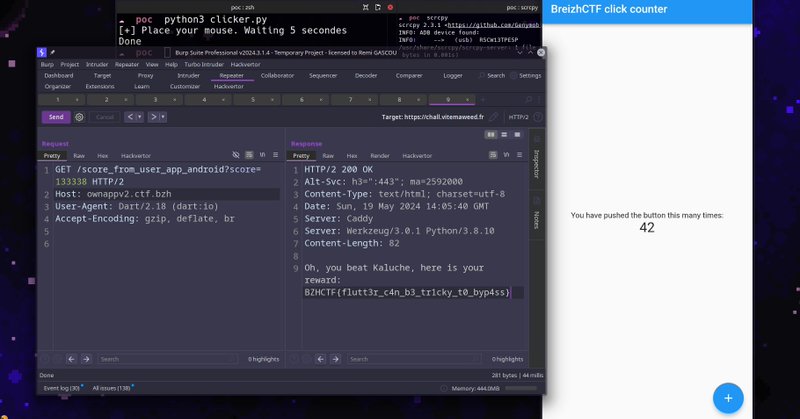The width and height of the screenshot is (800, 419).
Task: Toggle request pretty-wrap list icon
Action: [x=249, y=155]
